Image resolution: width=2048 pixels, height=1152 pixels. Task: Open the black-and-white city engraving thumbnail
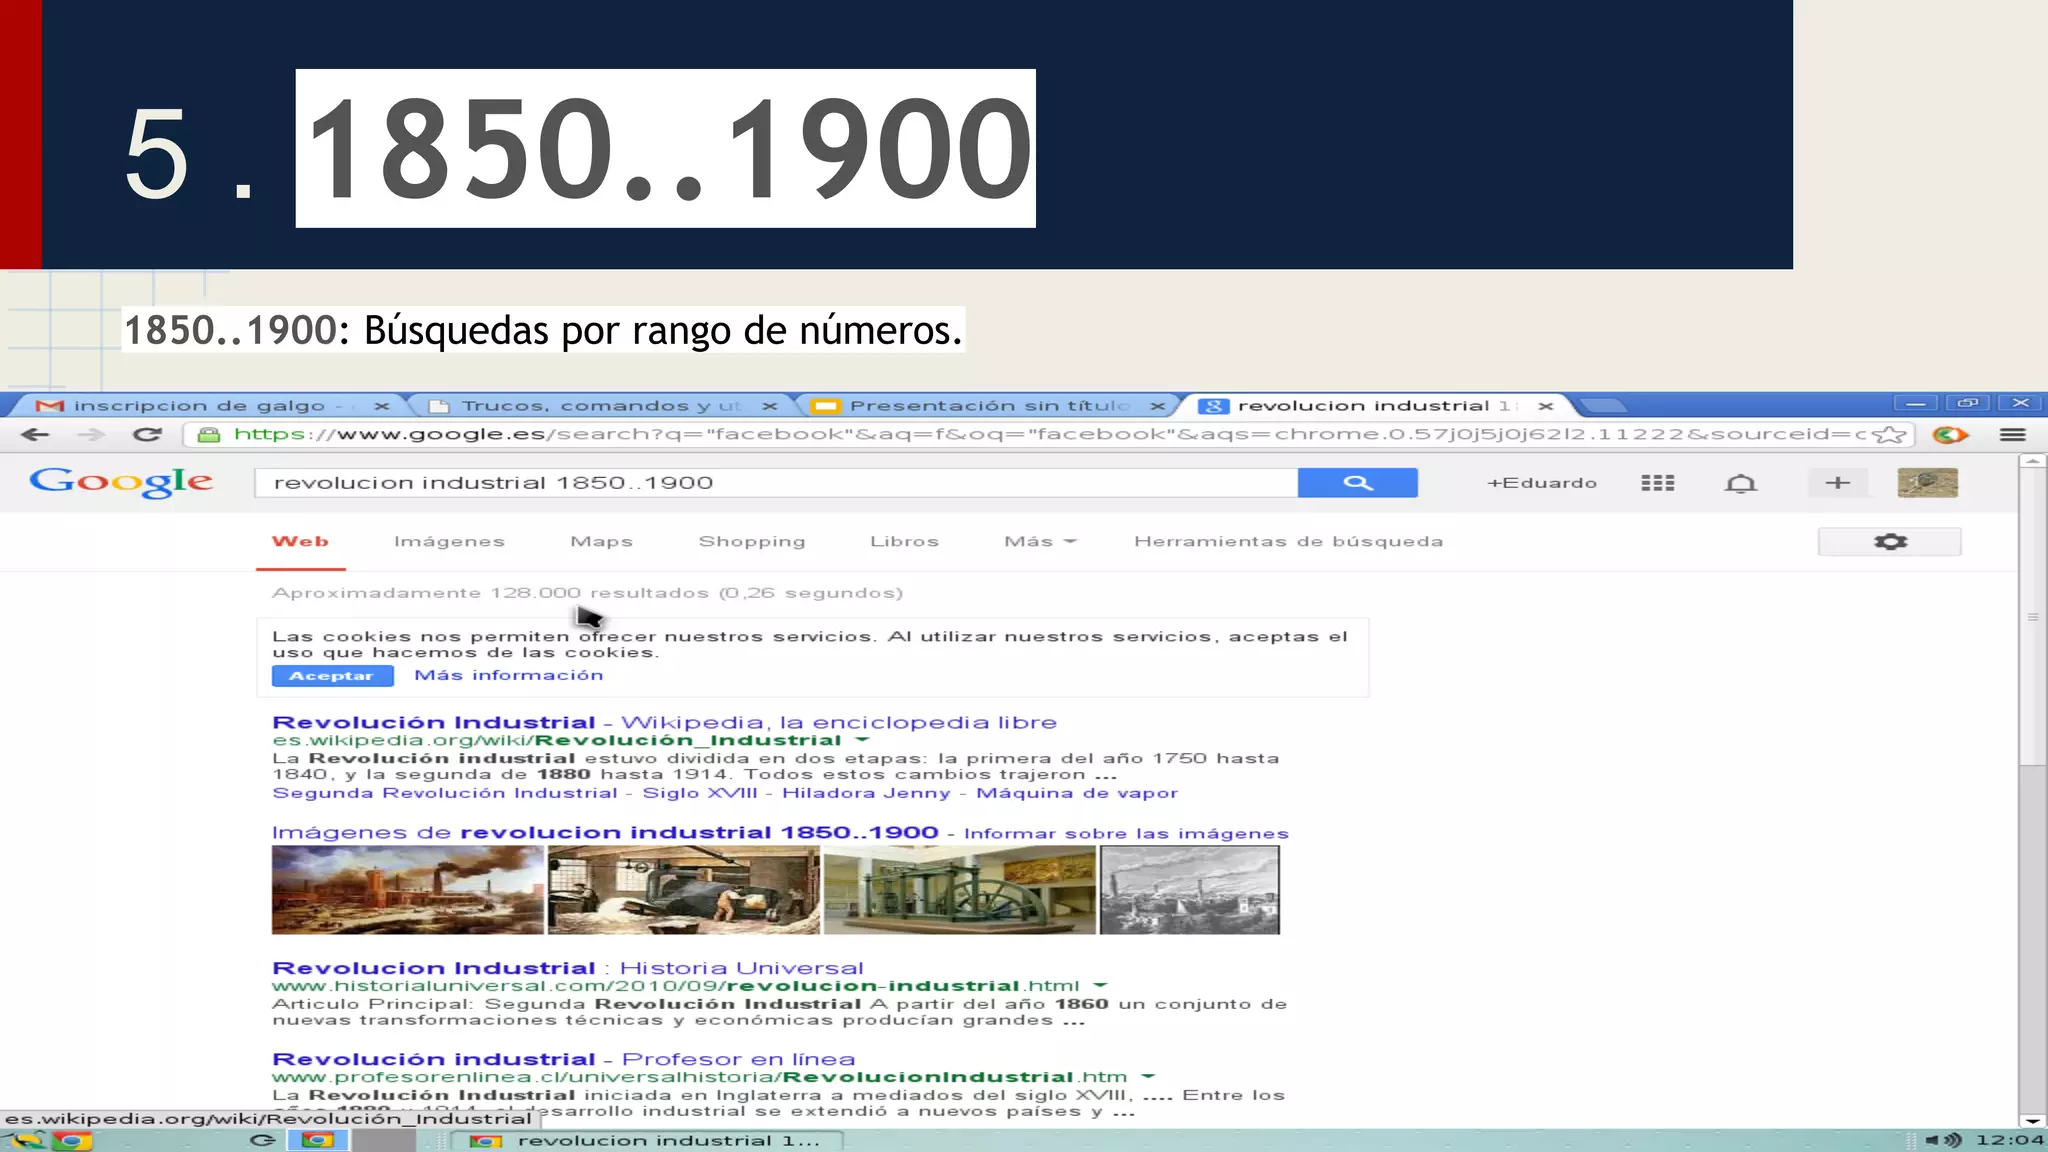tap(1190, 890)
